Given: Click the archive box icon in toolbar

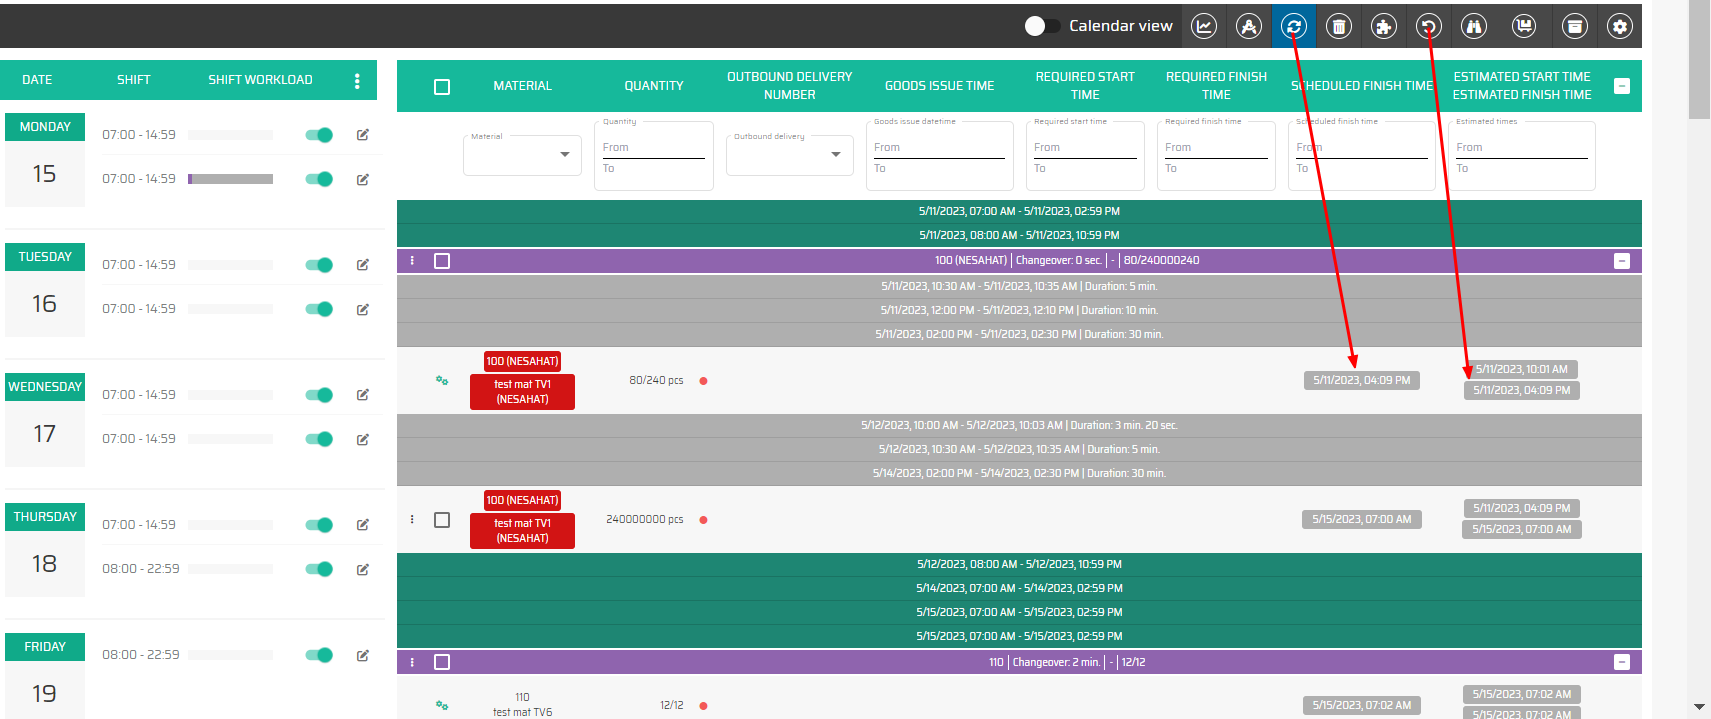Looking at the screenshot, I should tap(1574, 27).
